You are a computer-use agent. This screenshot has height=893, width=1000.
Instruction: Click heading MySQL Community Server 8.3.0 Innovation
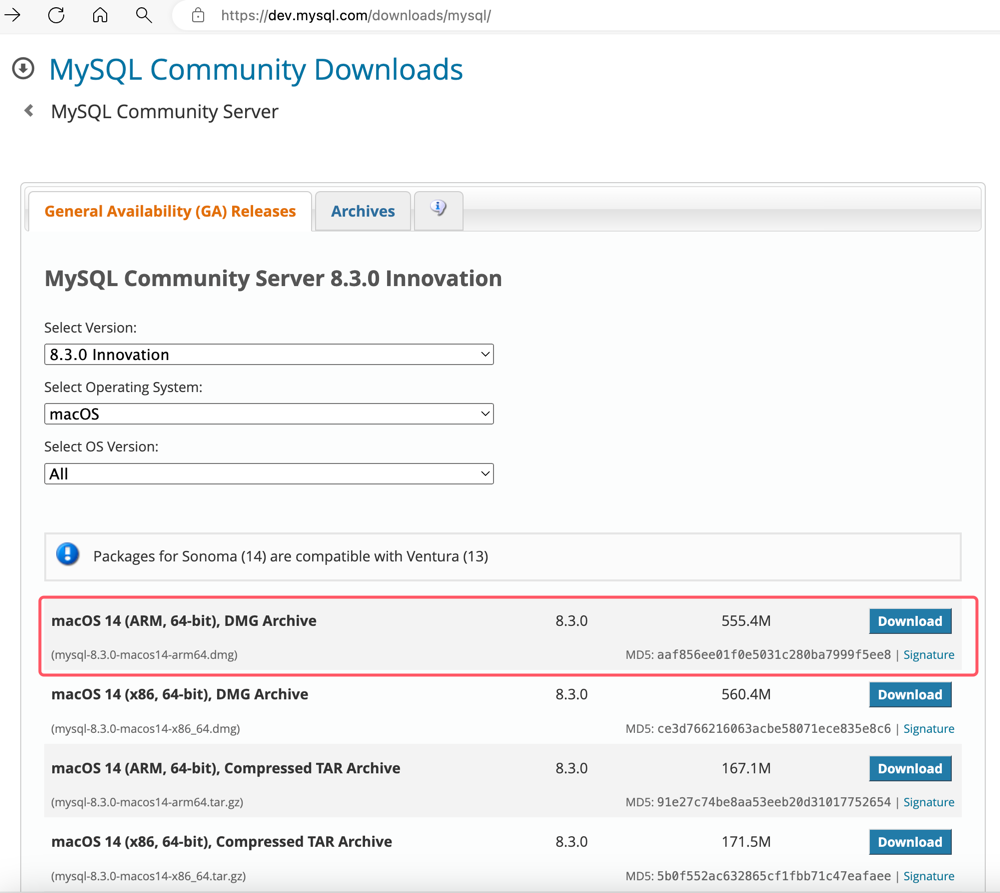[x=273, y=279]
